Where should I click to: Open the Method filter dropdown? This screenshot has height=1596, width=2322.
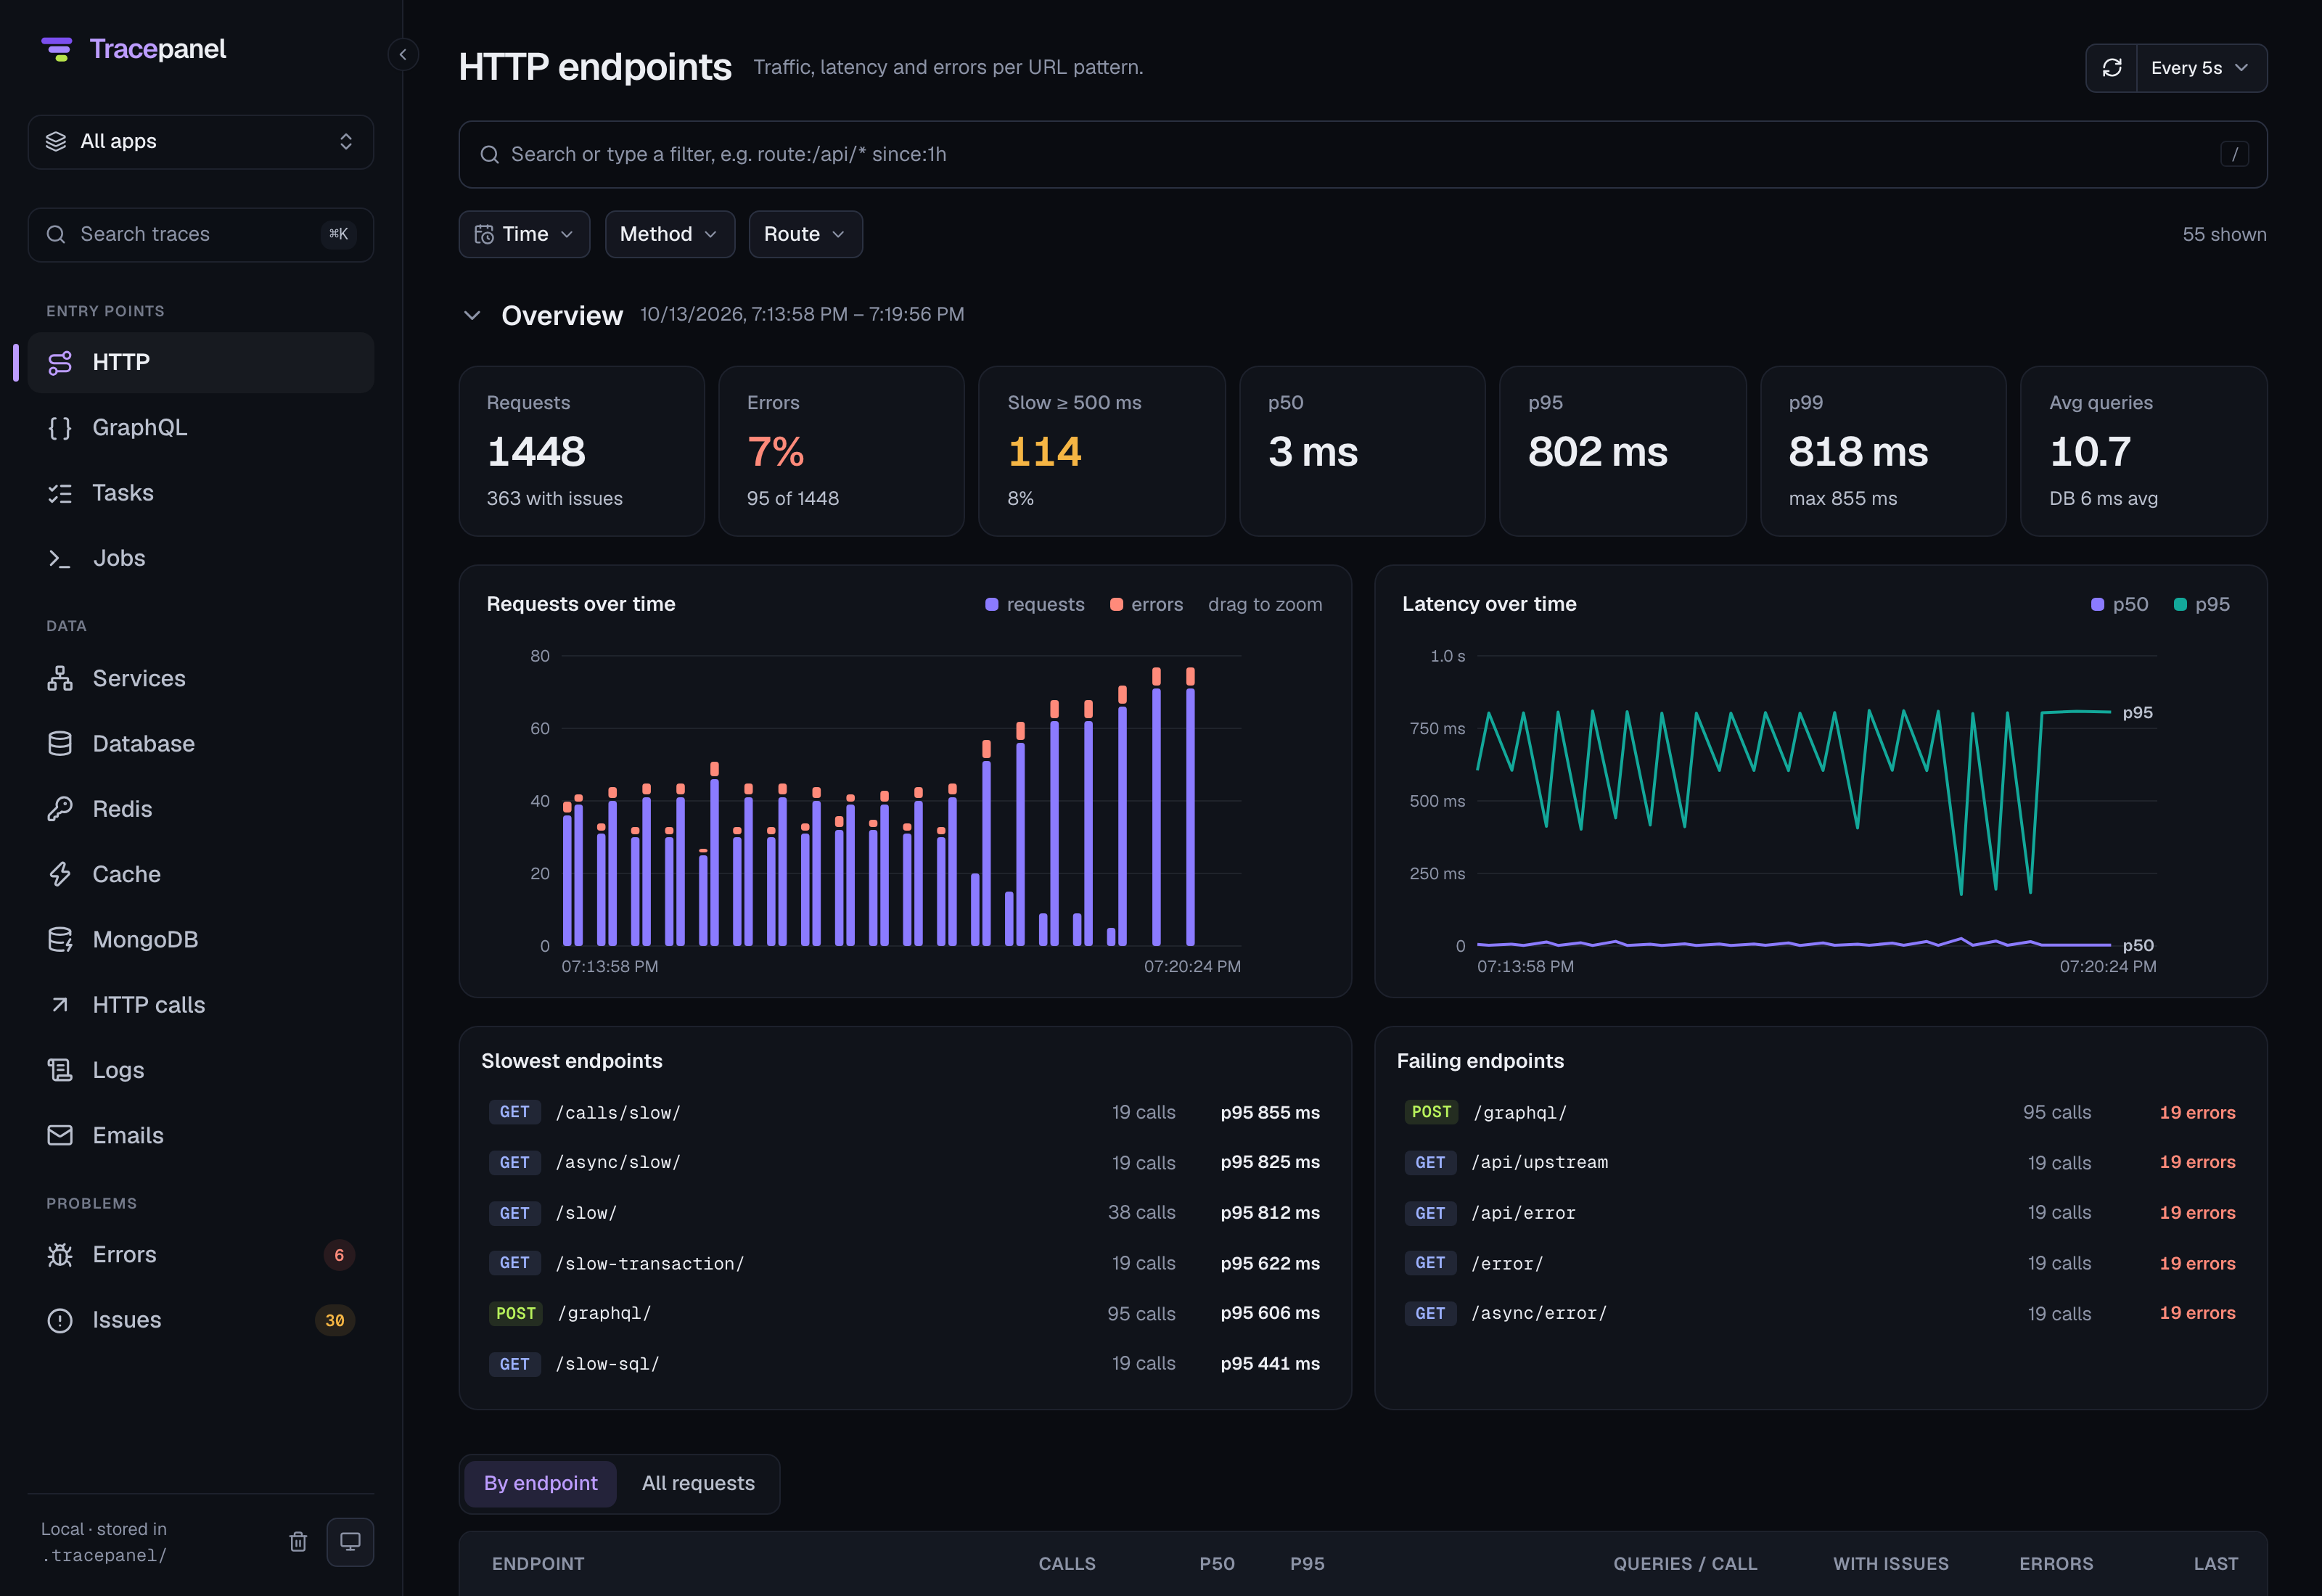click(x=670, y=234)
